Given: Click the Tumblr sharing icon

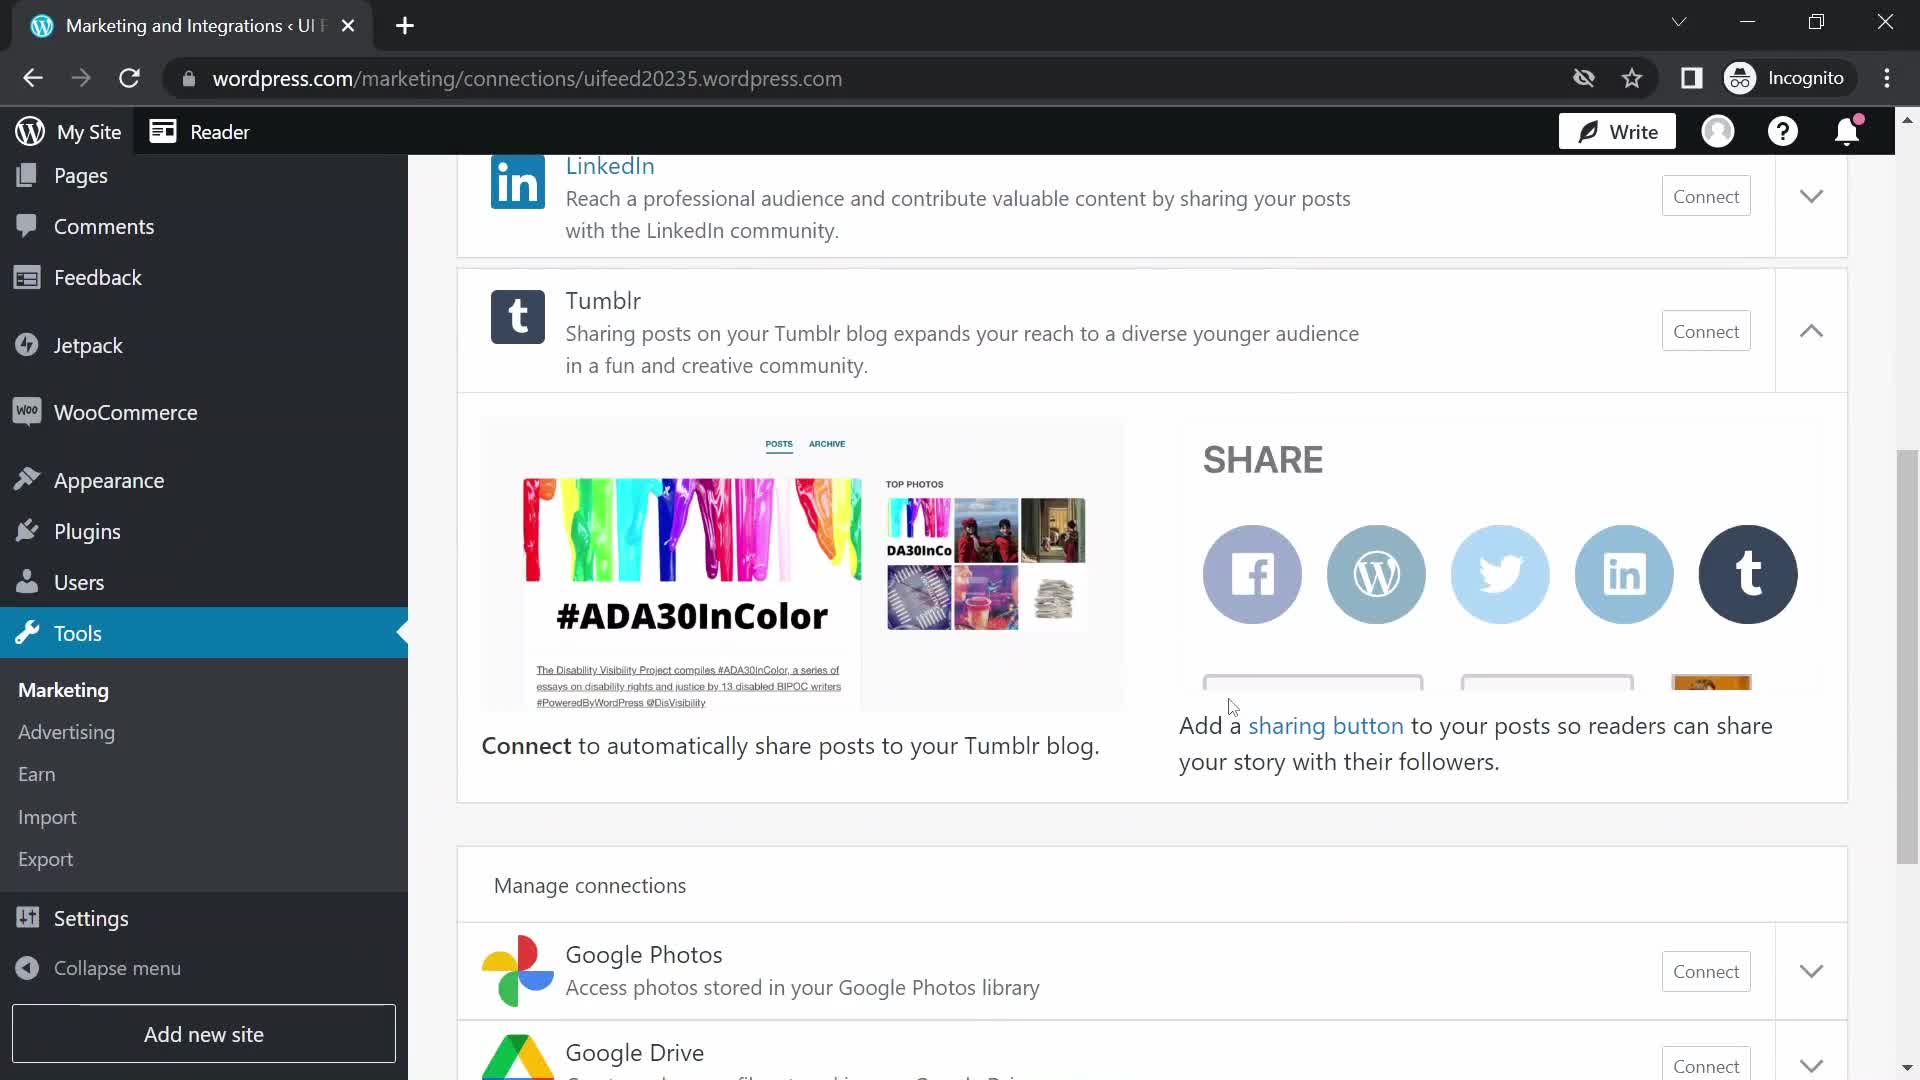Looking at the screenshot, I should click(1749, 574).
